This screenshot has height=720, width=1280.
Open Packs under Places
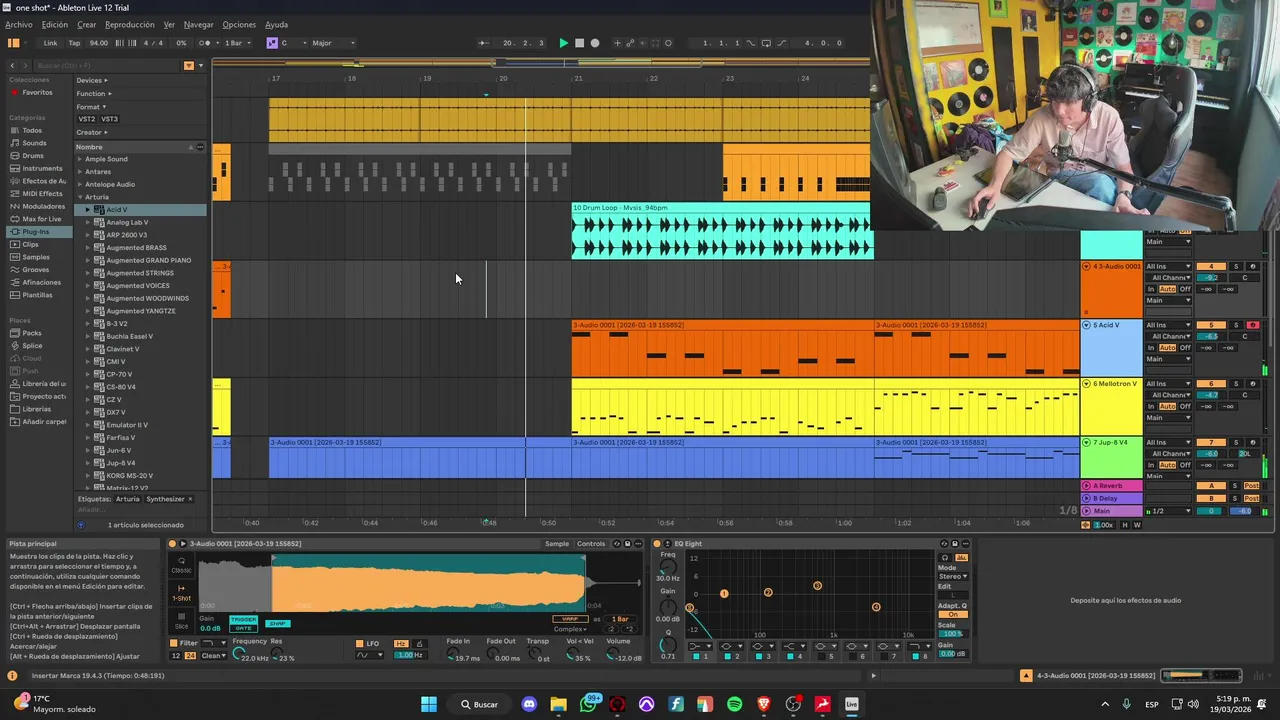tap(32, 333)
